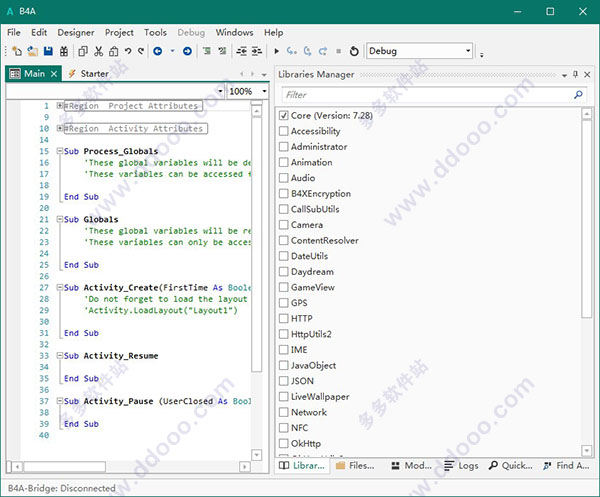Screen dimensions: 600x497
Task: Open the sub selector dropdown above code
Action: click(x=220, y=91)
